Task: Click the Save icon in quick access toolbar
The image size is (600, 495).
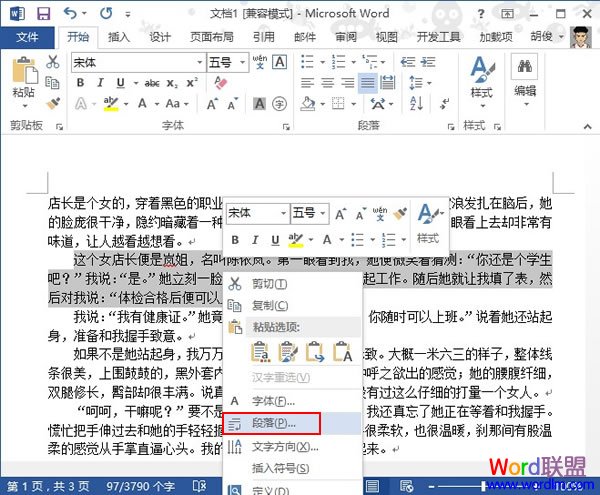Action: [43, 14]
